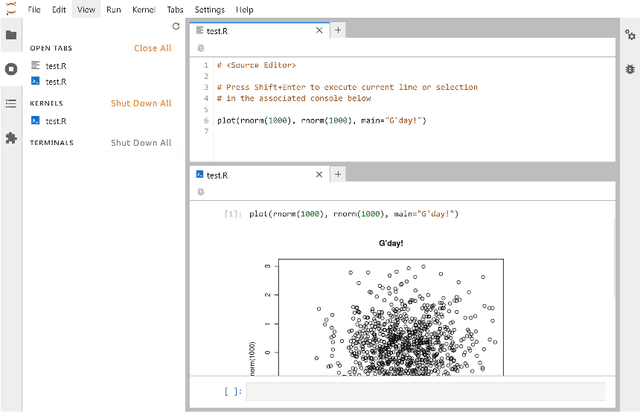Expand the TERMINALS section header
Viewport: 640px width, 412px height.
[x=52, y=143]
